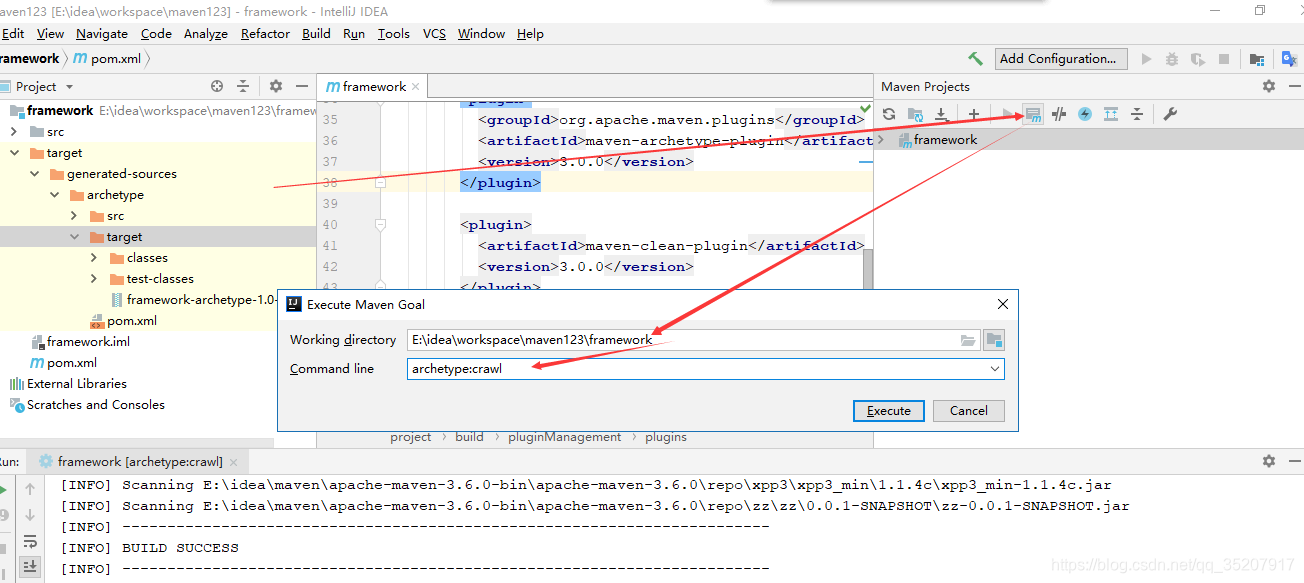
Task: Toggle Skip Tests mode lightning icon
Action: (x=1085, y=114)
